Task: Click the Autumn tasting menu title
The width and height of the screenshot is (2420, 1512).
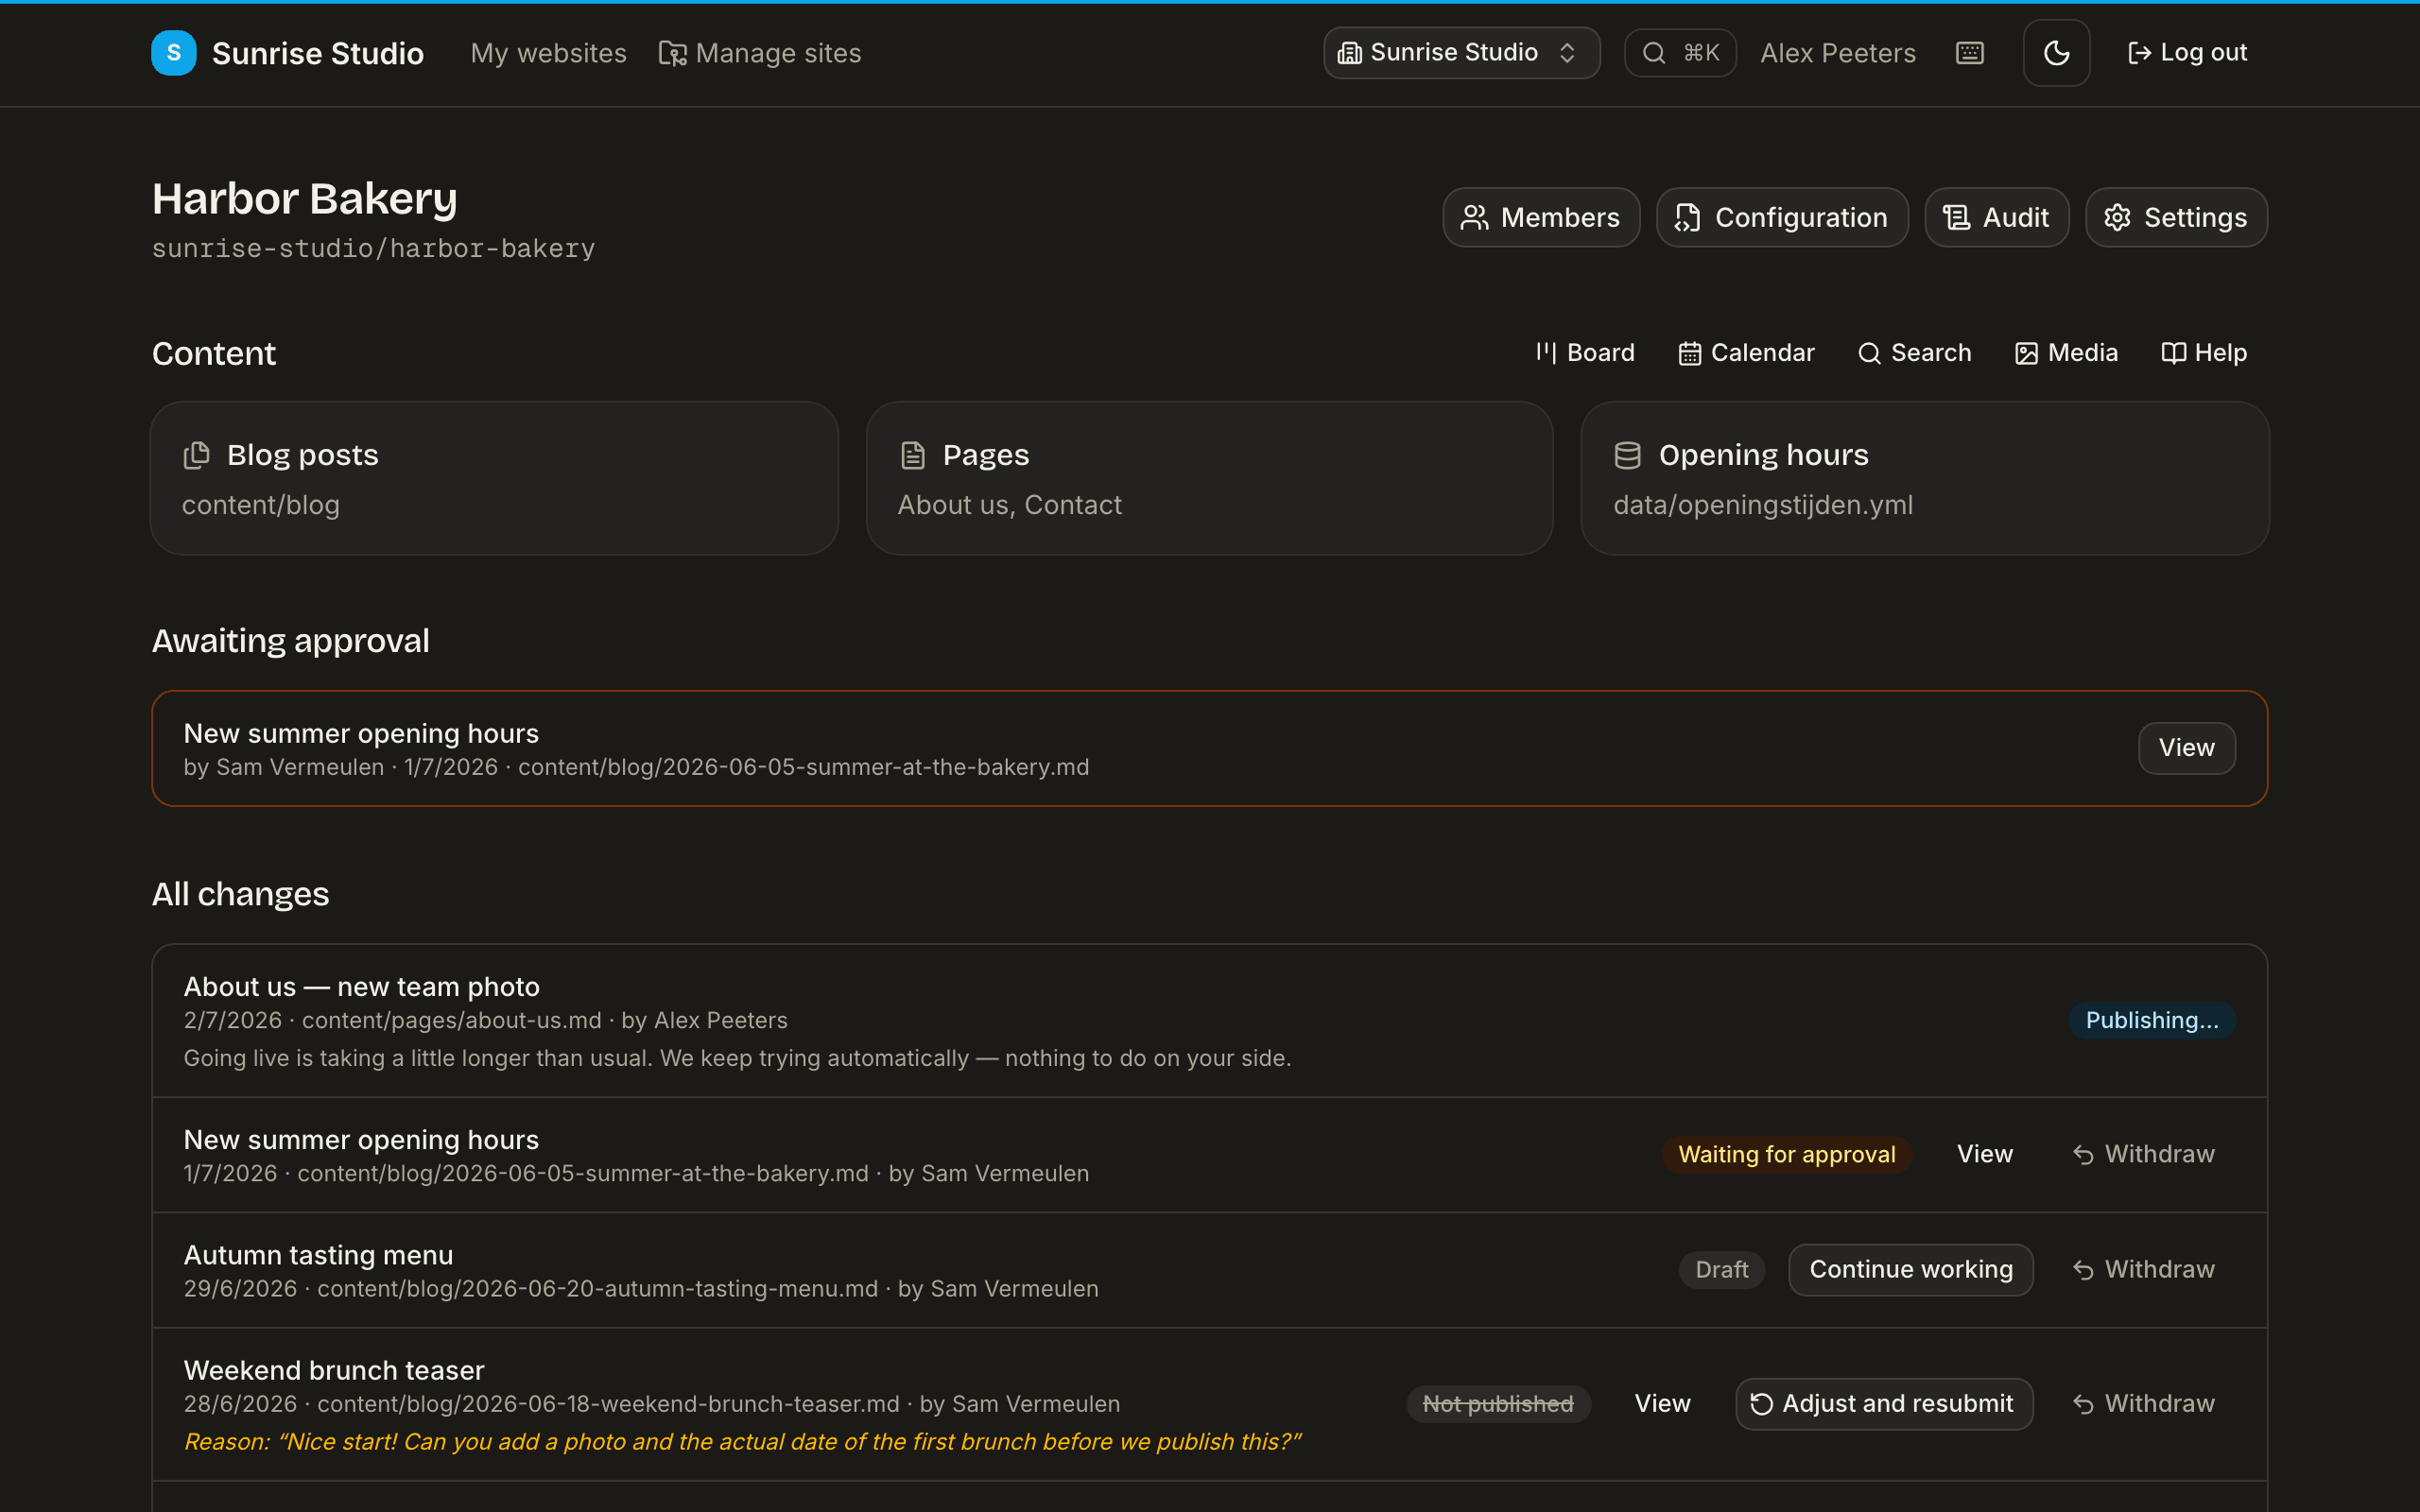Action: tap(318, 1255)
